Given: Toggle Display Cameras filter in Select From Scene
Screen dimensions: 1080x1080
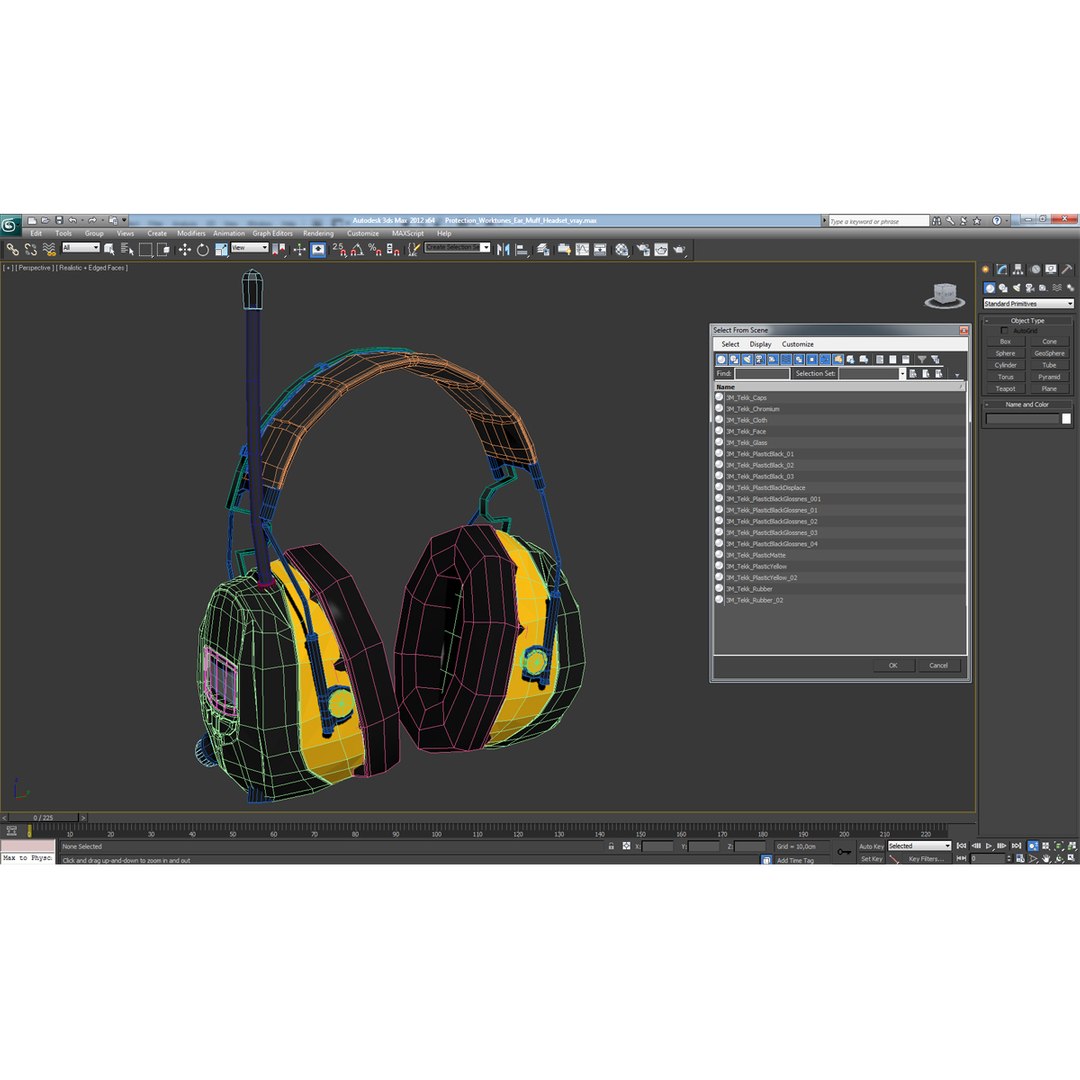Looking at the screenshot, I should click(x=760, y=360).
